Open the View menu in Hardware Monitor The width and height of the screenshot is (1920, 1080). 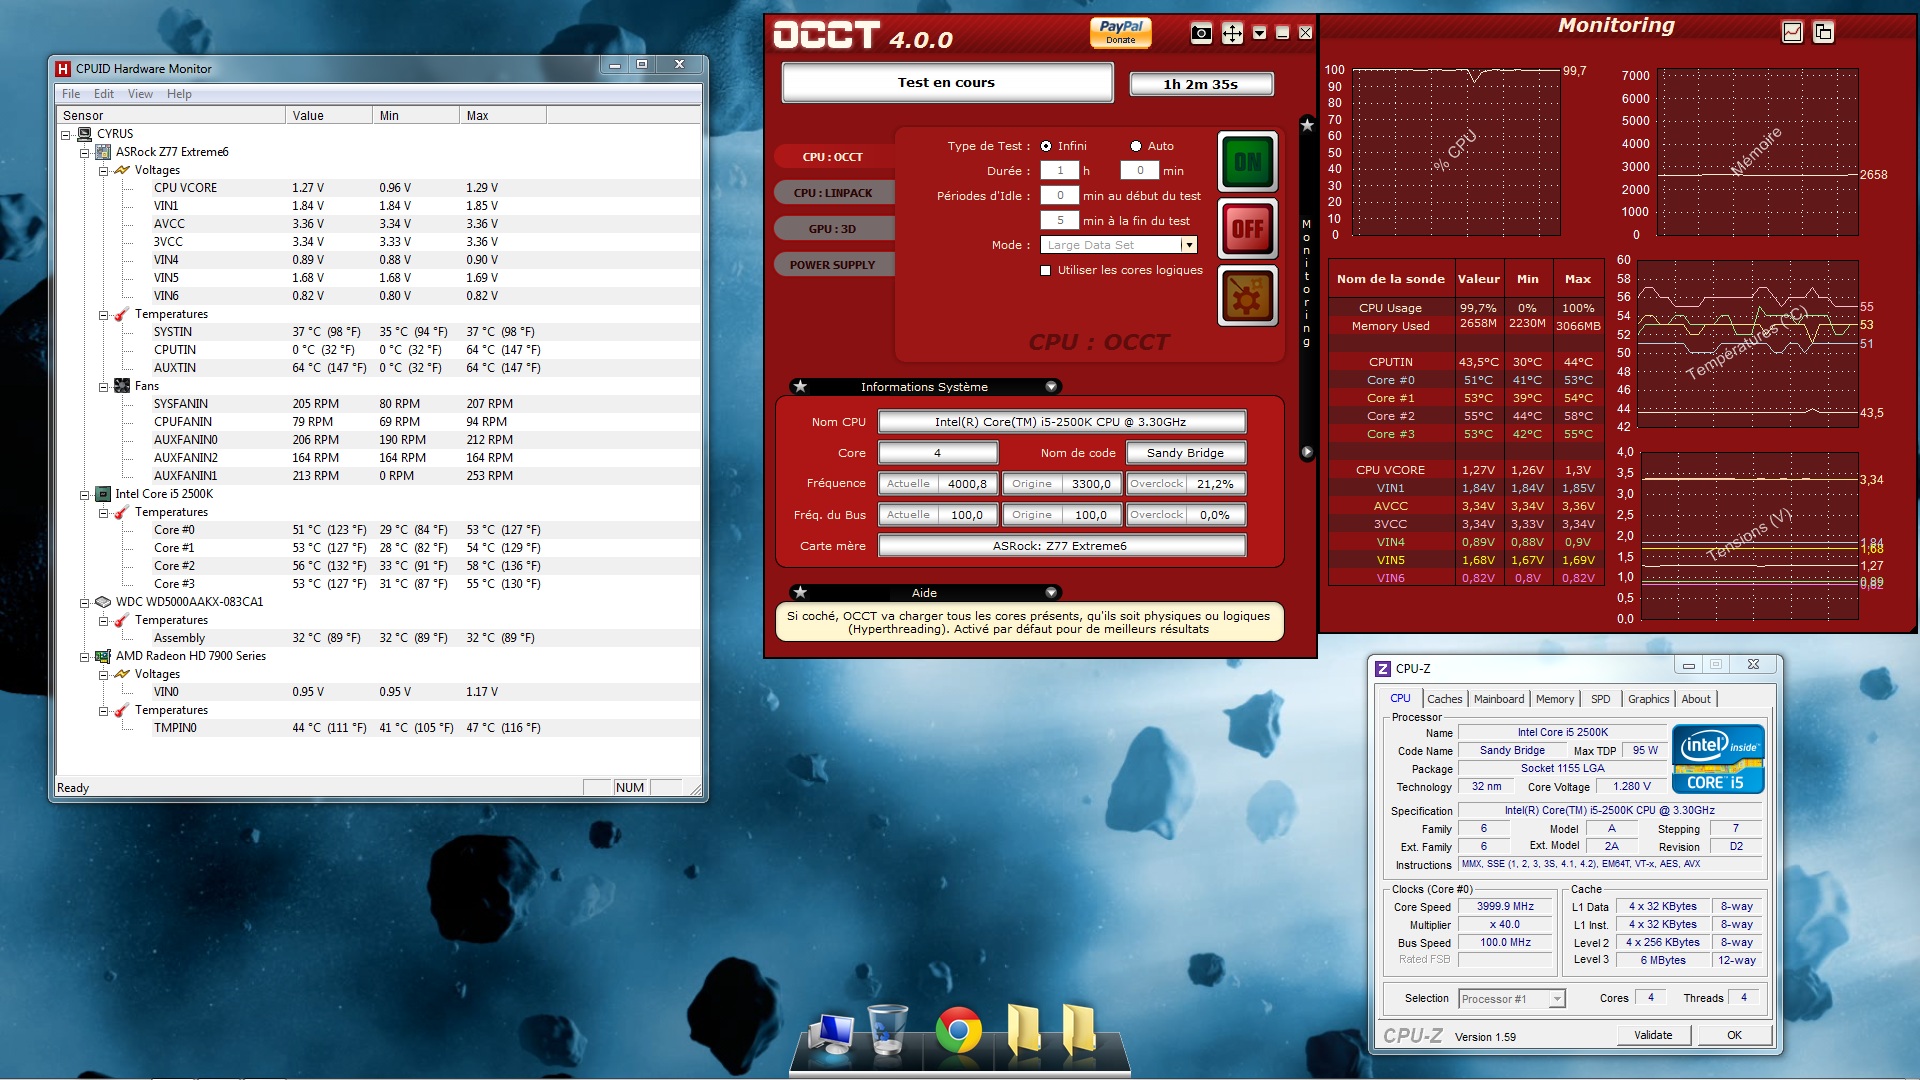[x=140, y=94]
